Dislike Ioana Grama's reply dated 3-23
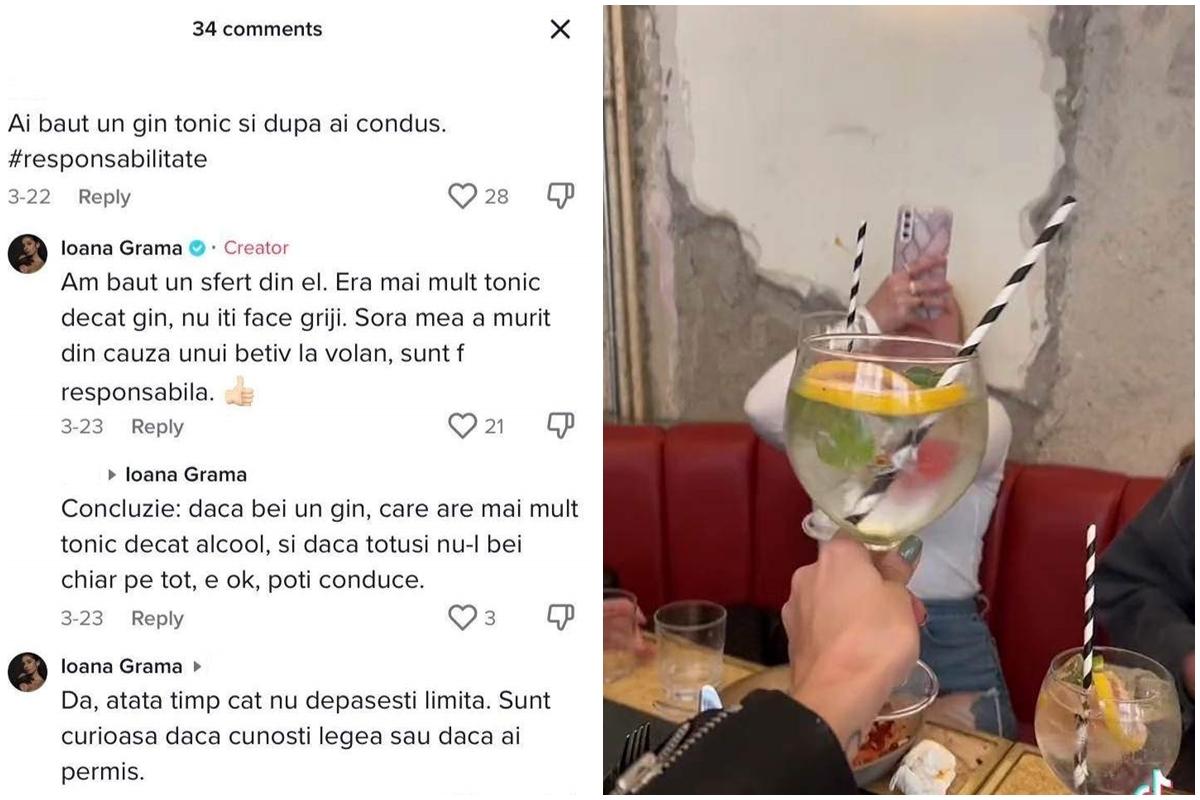1200x800 pixels. pos(560,426)
